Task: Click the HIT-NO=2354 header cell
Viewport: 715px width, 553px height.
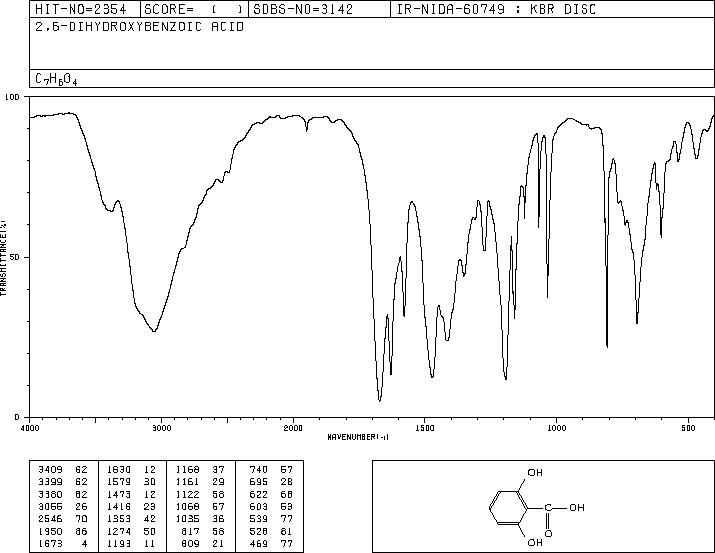Action: click(85, 9)
